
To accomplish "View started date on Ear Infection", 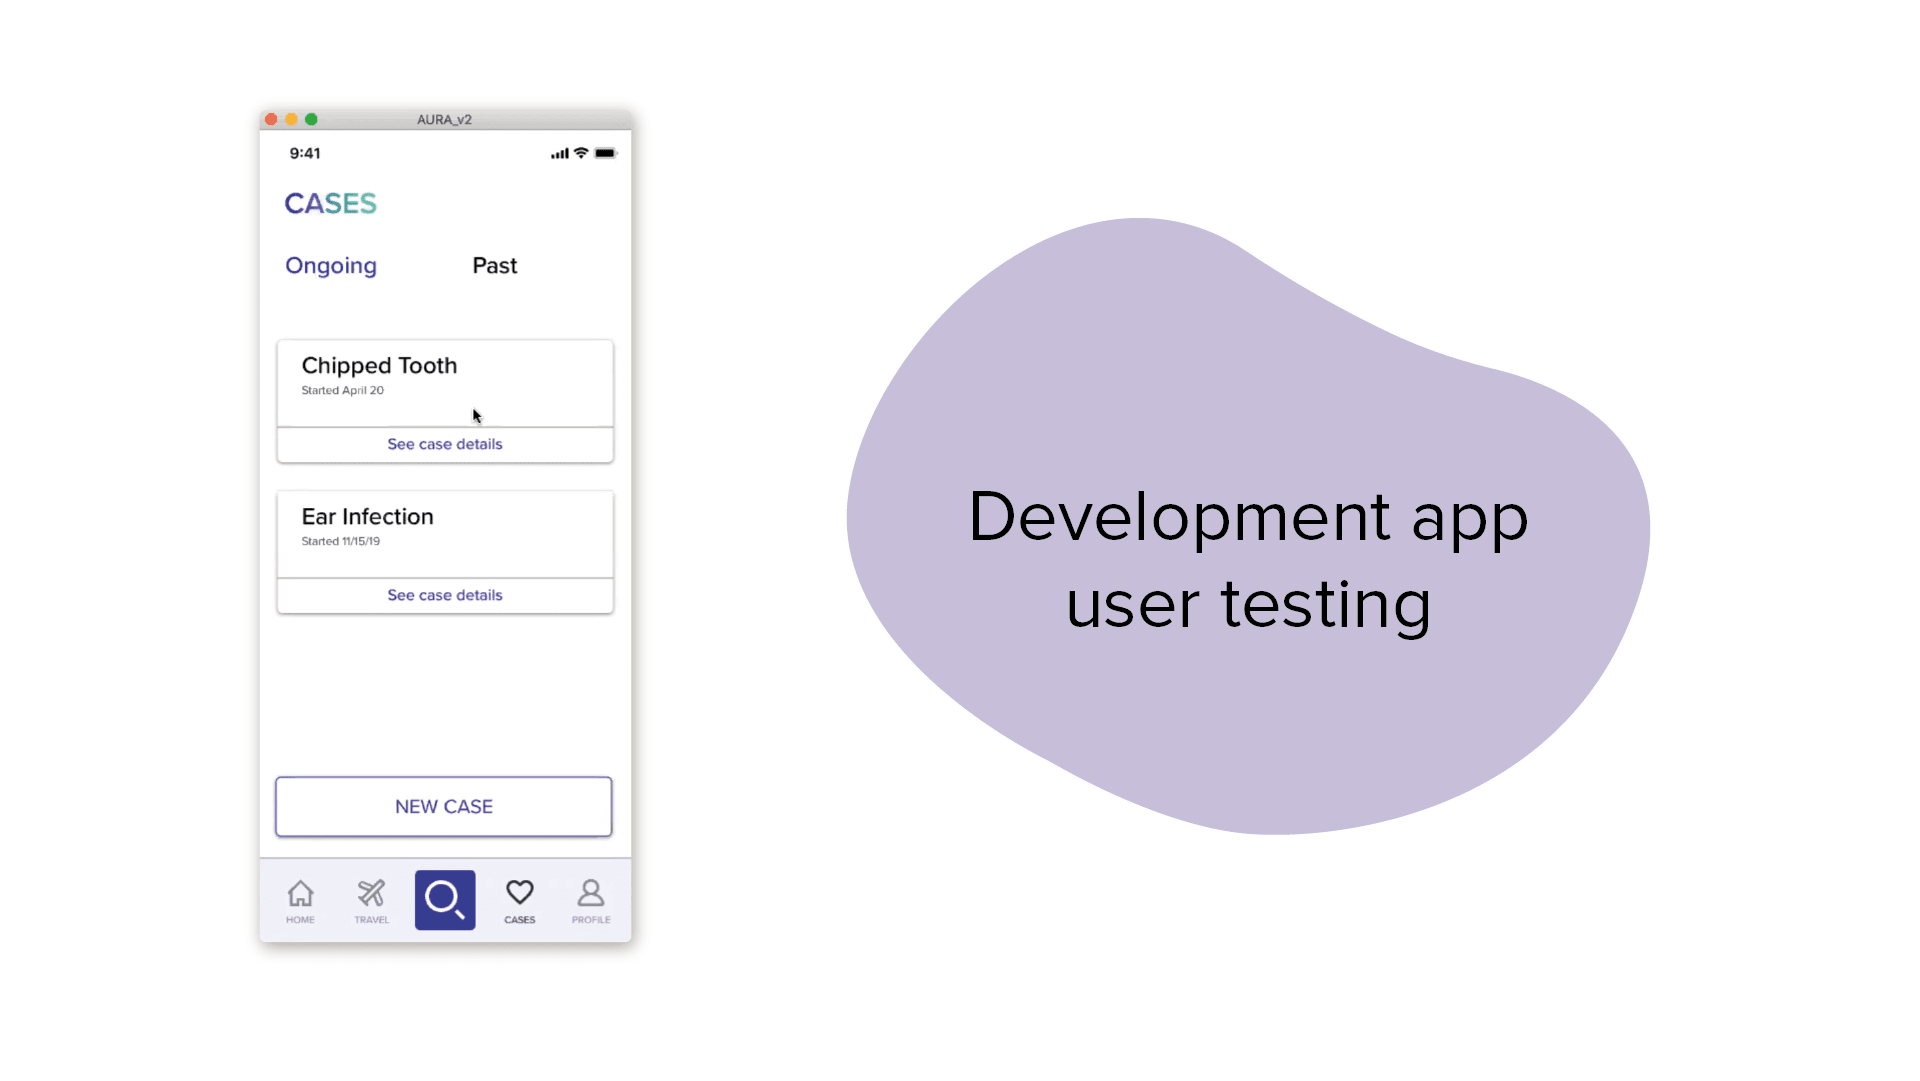I will (340, 540).
